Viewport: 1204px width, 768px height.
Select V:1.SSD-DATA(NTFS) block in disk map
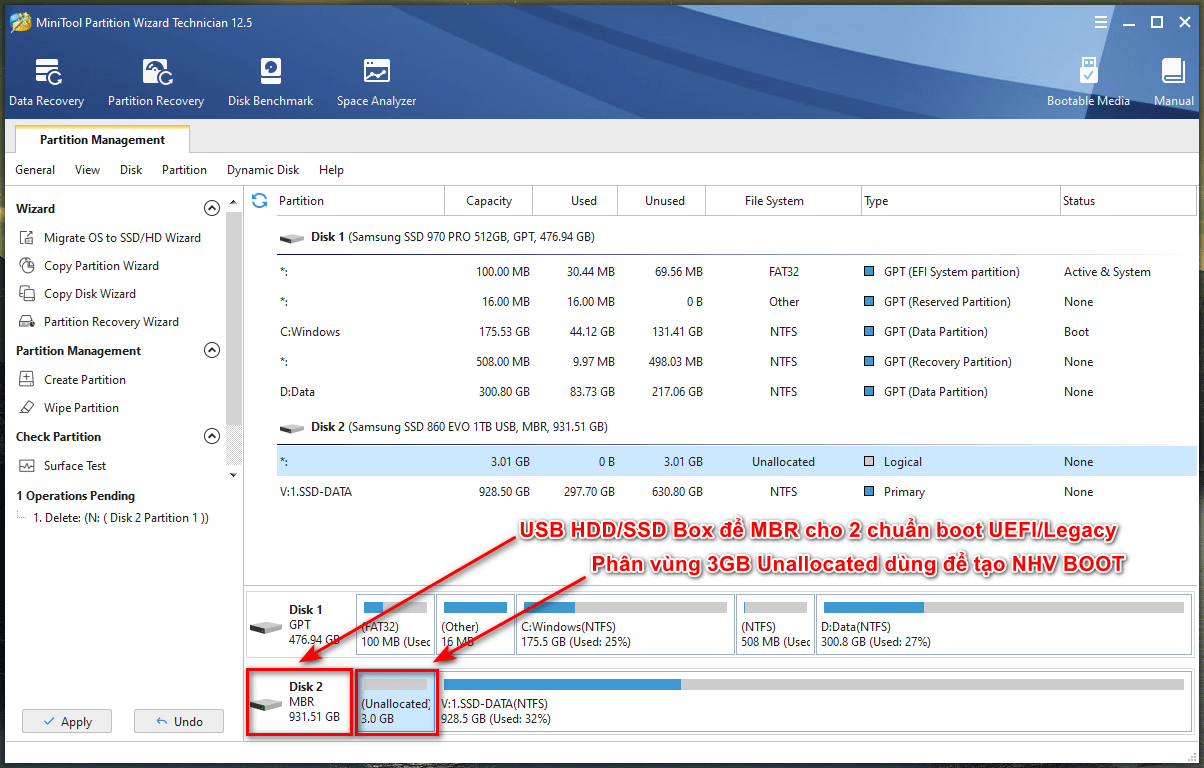tap(815, 702)
